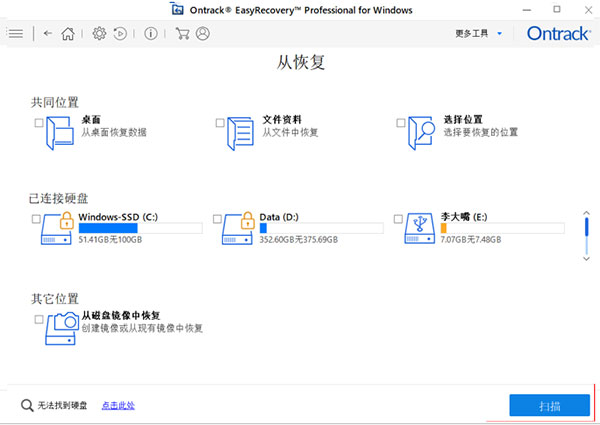
Task: Check the 文件资料 checkbox
Action: tap(220, 123)
